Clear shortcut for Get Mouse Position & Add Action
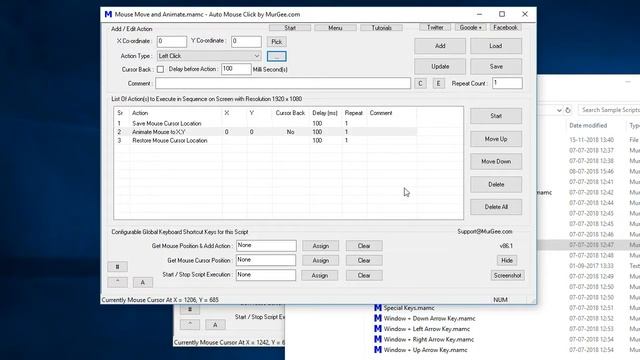Screen dimensions: 640x360 364,246
